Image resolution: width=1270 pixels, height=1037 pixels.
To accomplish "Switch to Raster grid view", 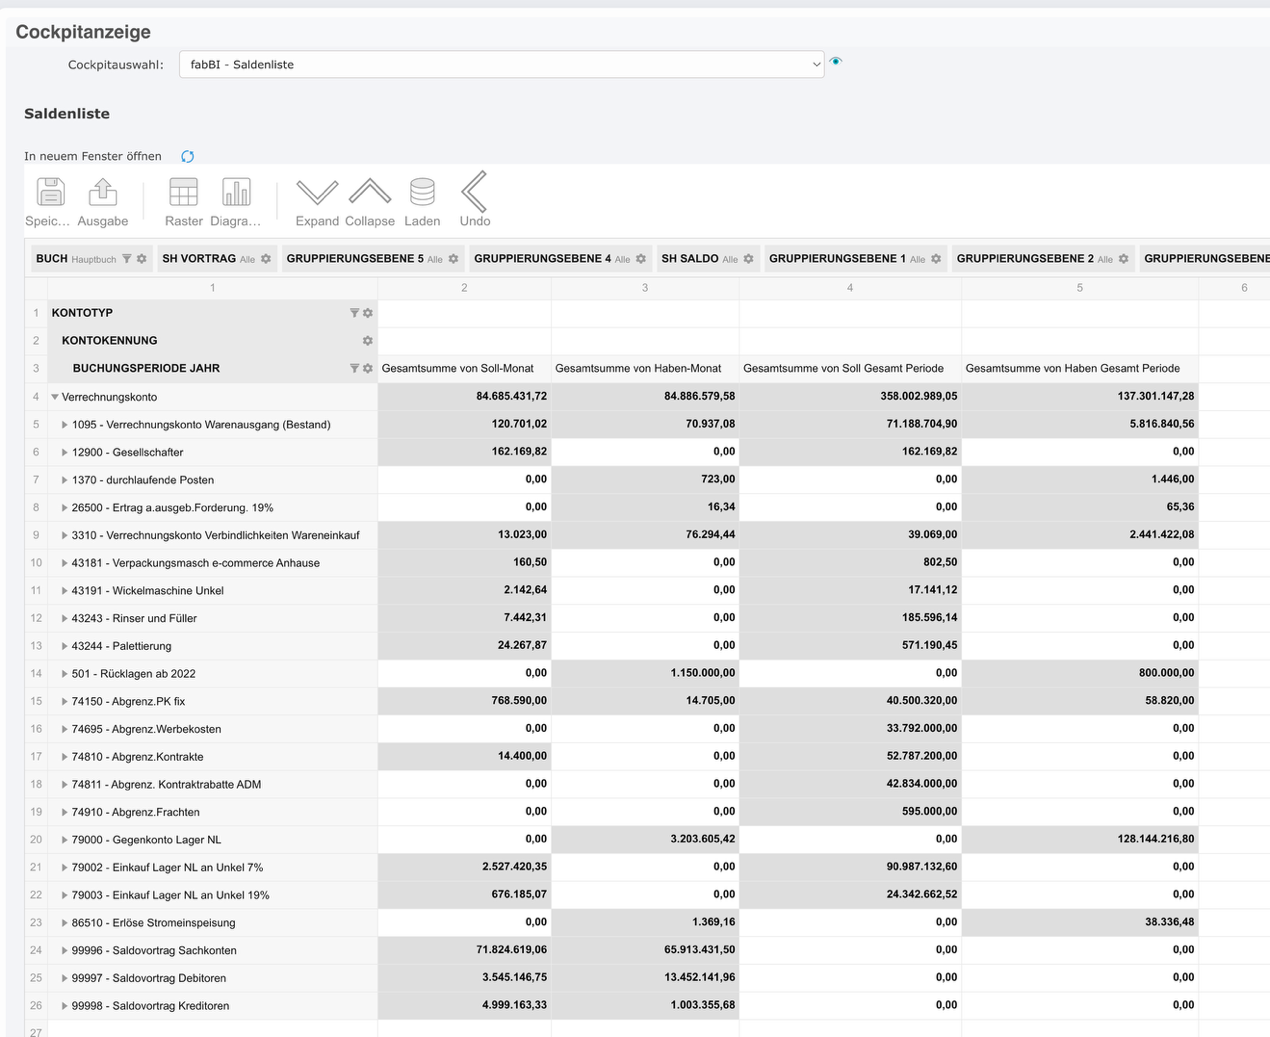I will [x=183, y=192].
